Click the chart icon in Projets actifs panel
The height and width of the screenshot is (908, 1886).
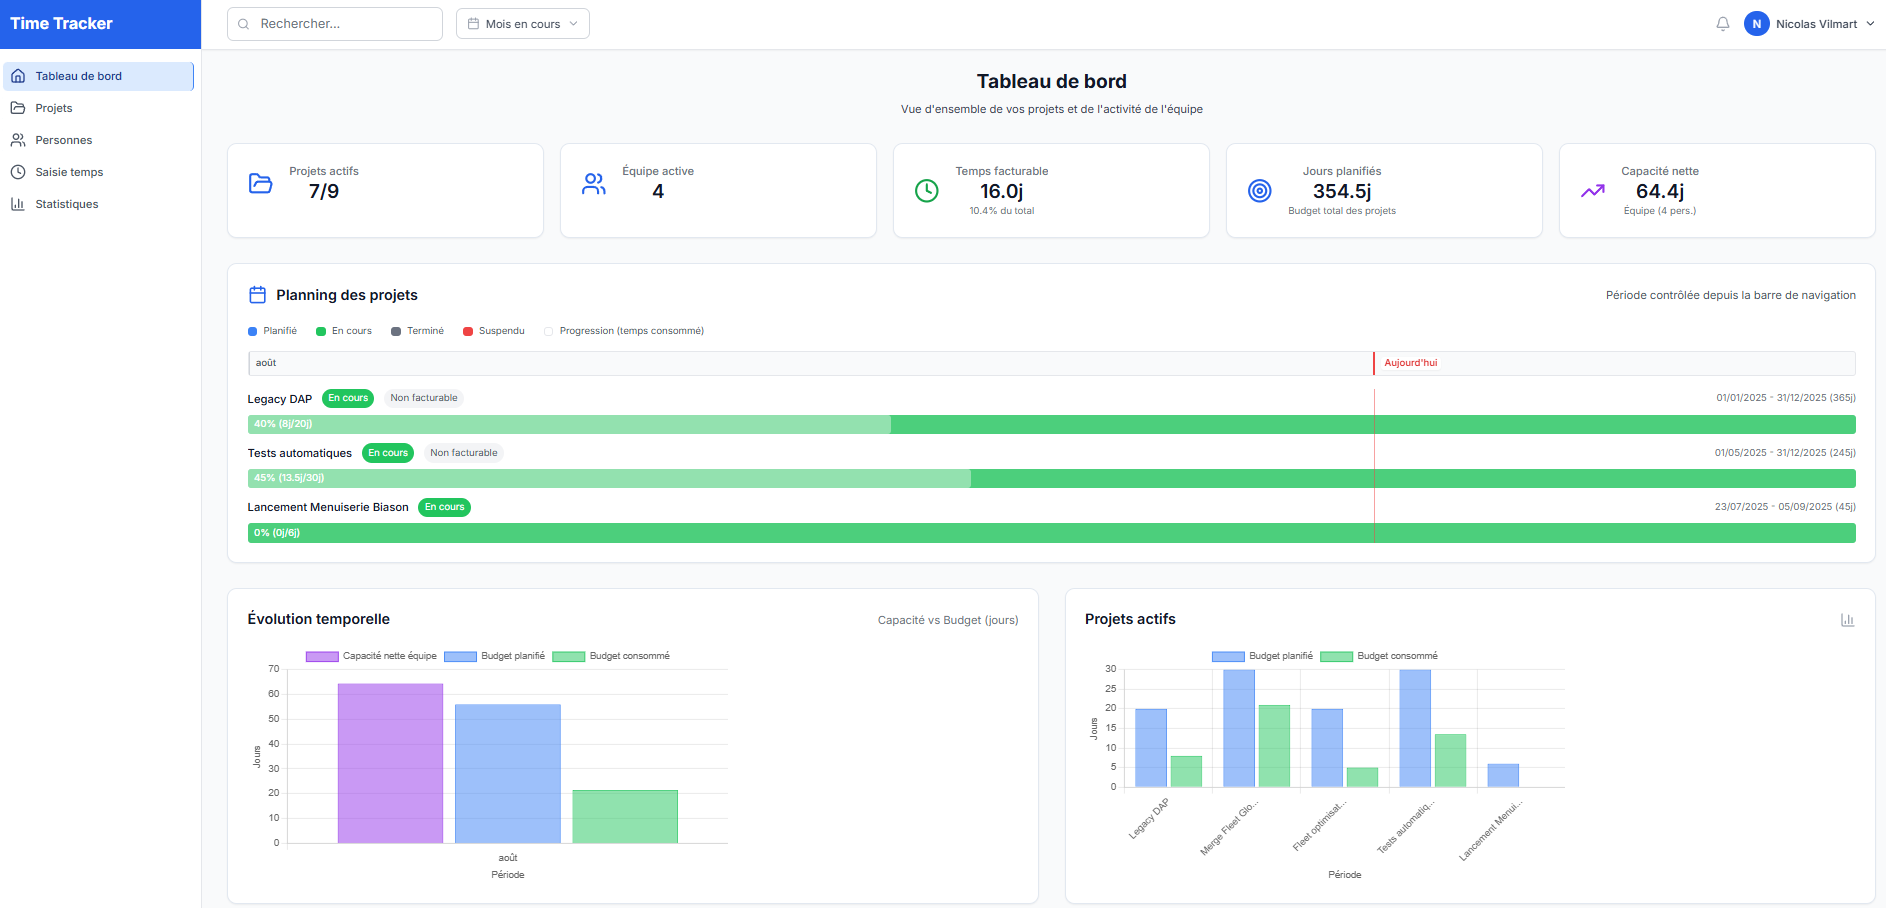(x=1847, y=620)
